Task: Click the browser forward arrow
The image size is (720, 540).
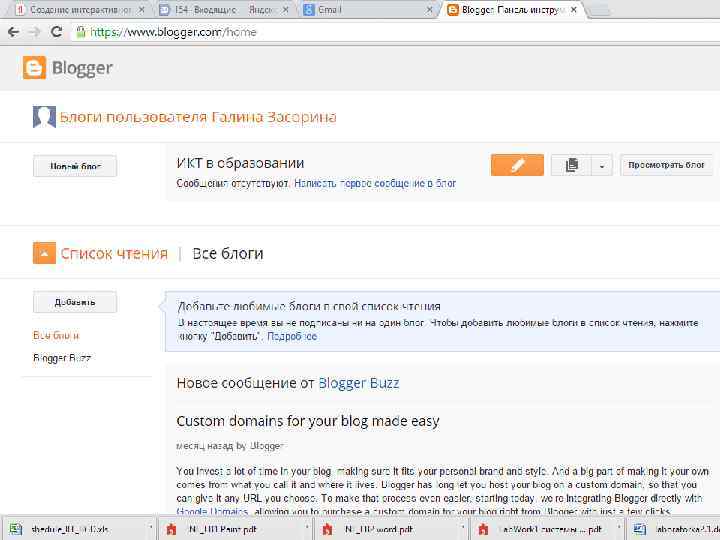Action: (x=34, y=32)
